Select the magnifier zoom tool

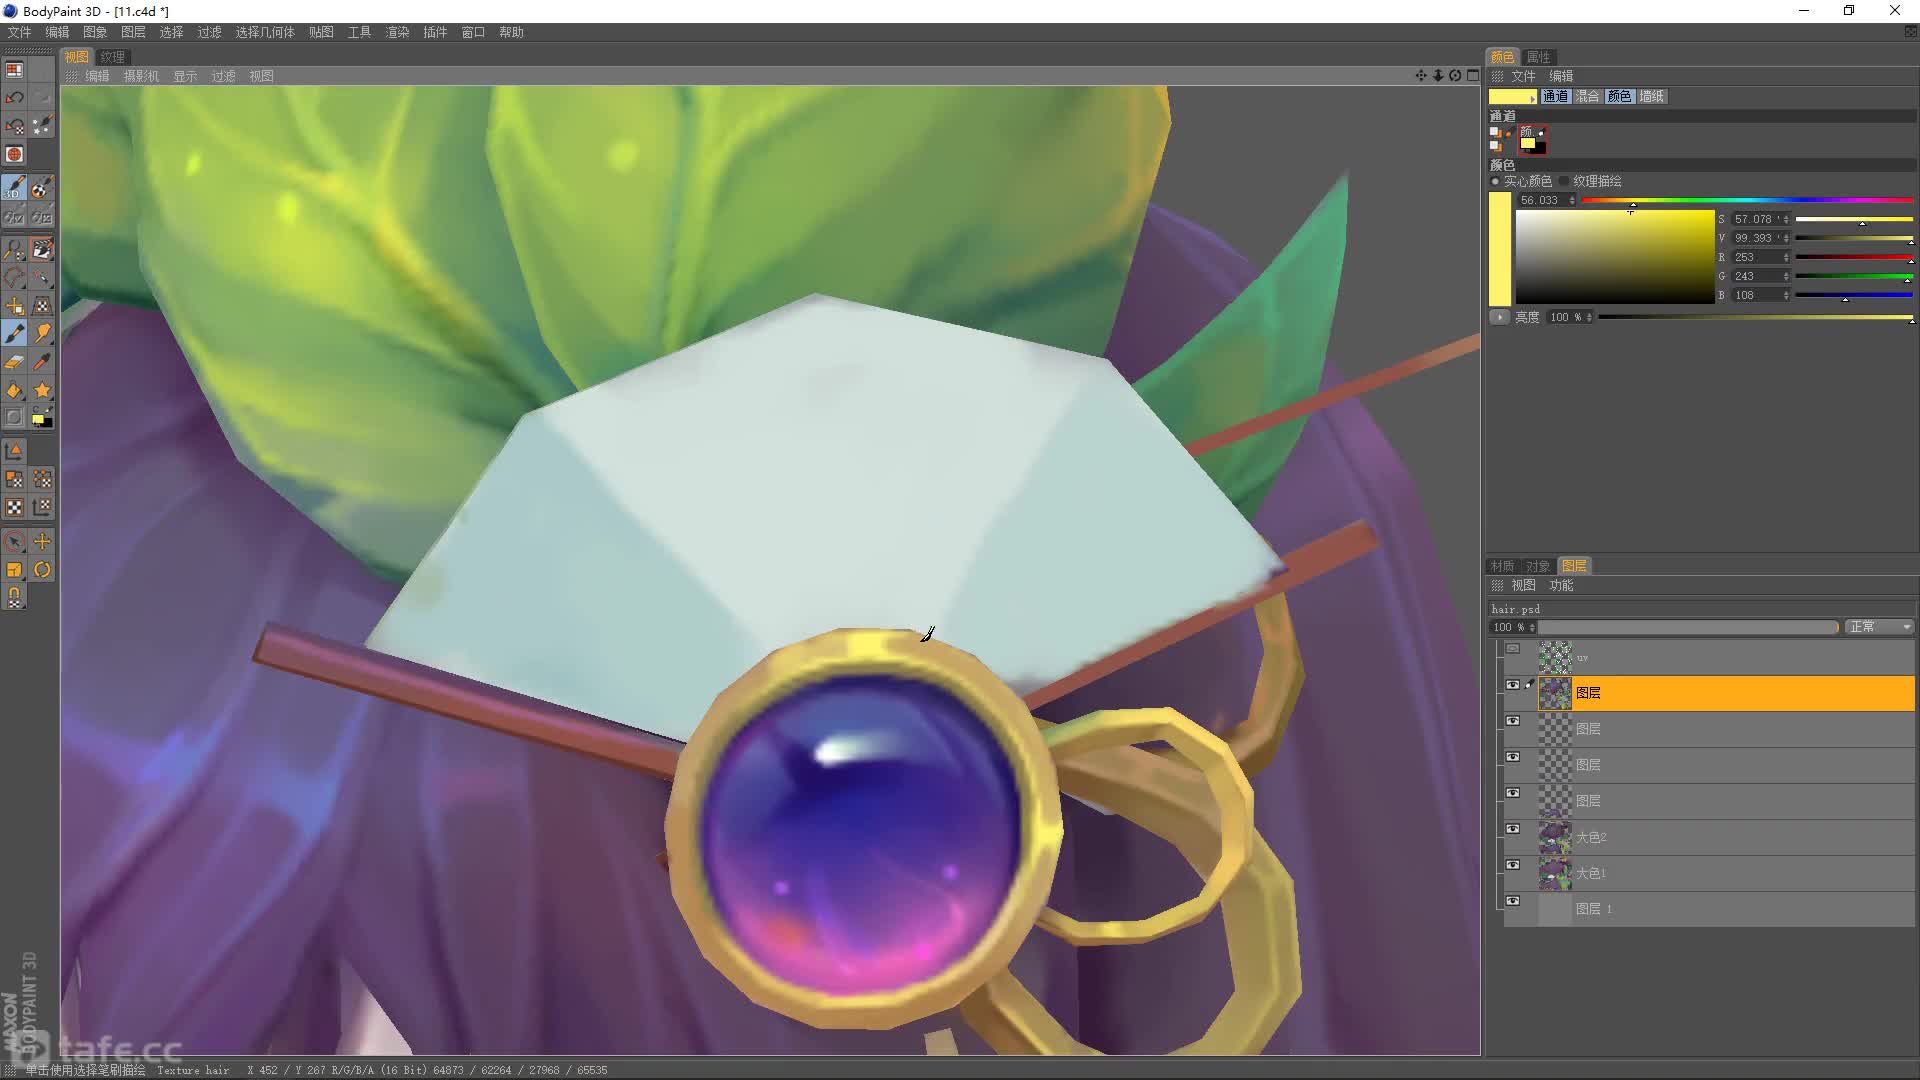pos(14,249)
